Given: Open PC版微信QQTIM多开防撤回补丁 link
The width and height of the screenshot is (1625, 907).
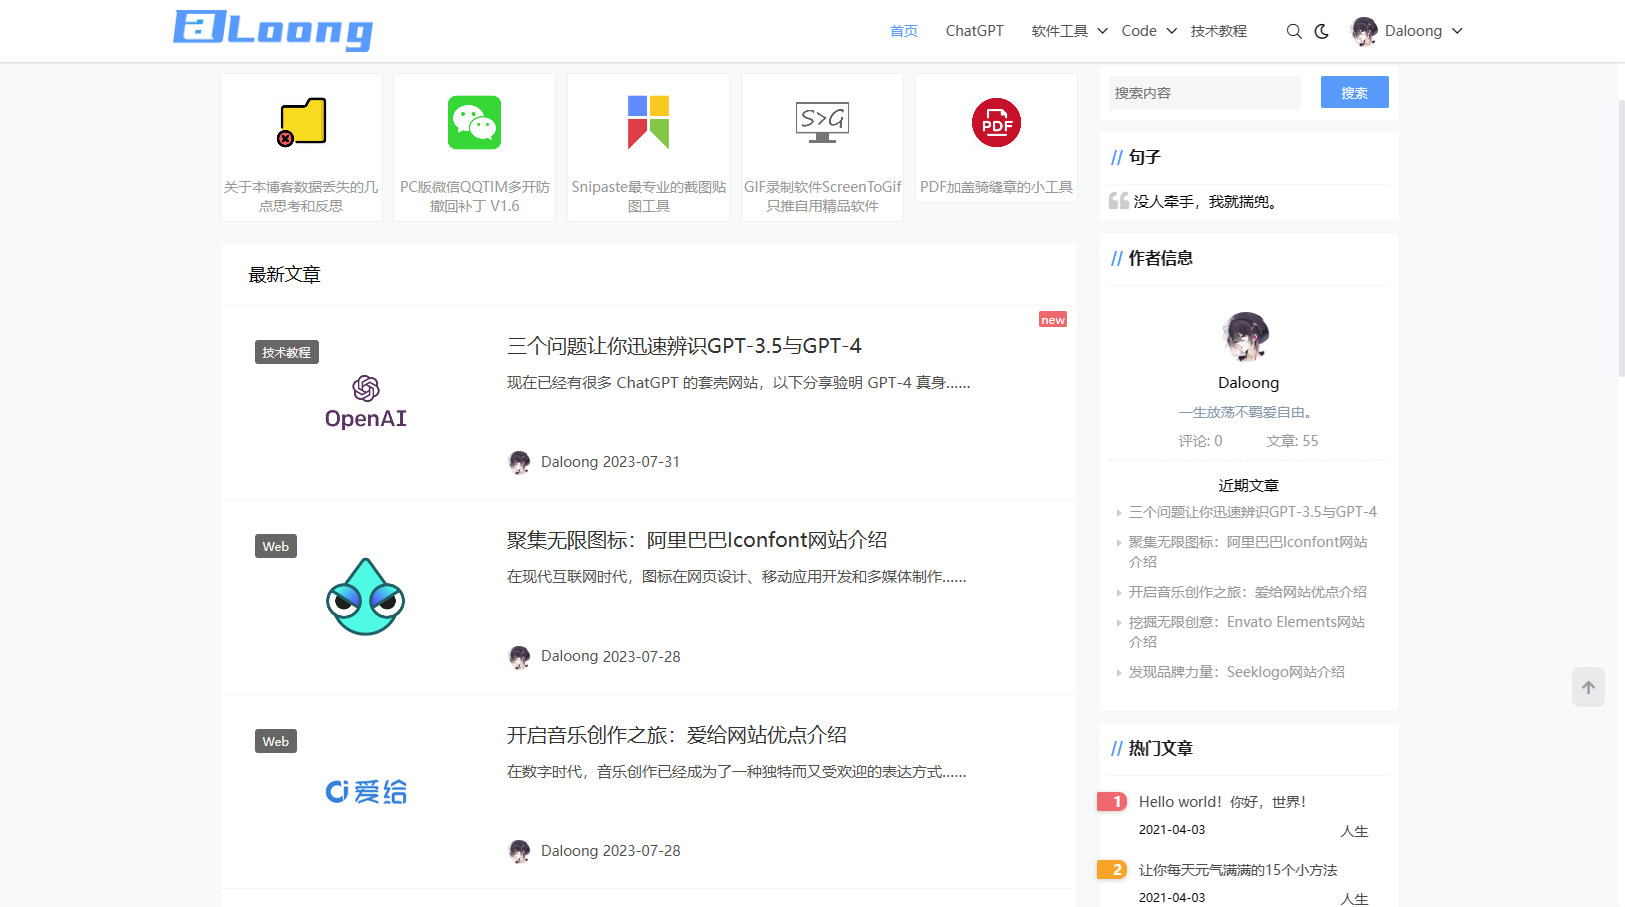Looking at the screenshot, I should (475, 196).
